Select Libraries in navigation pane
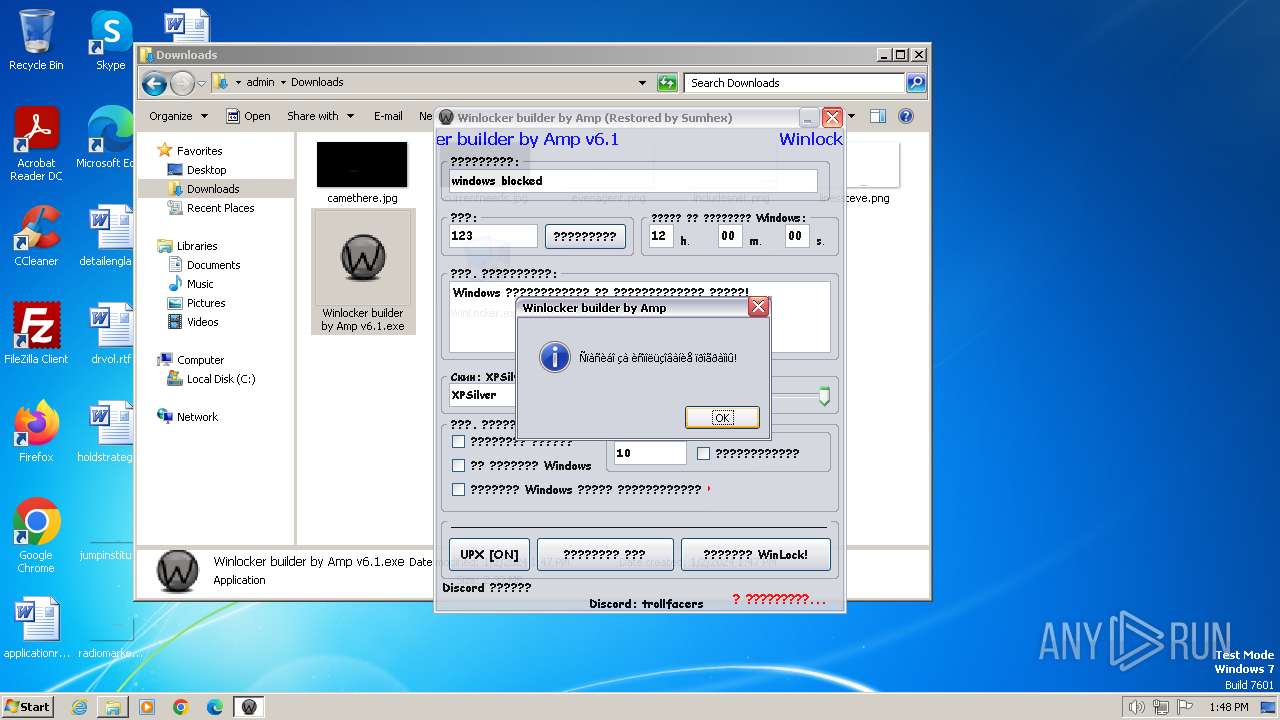 point(197,246)
